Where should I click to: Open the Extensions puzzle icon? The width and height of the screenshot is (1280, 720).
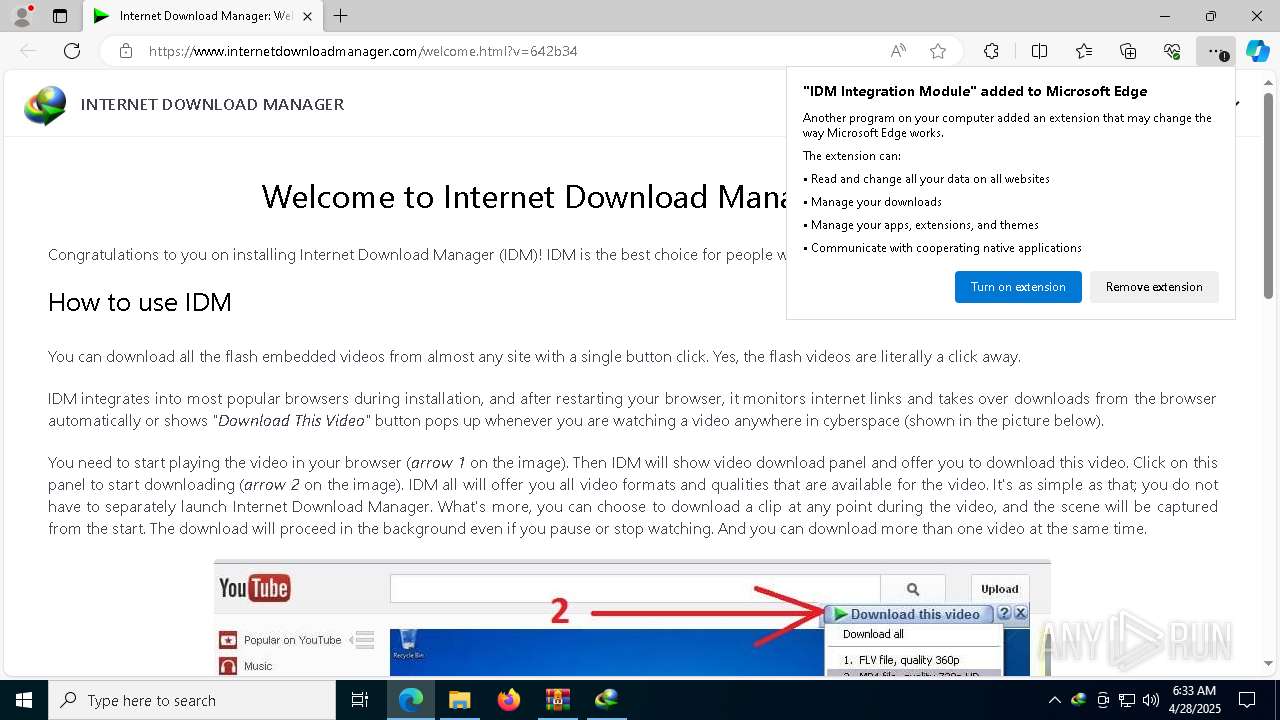point(991,51)
